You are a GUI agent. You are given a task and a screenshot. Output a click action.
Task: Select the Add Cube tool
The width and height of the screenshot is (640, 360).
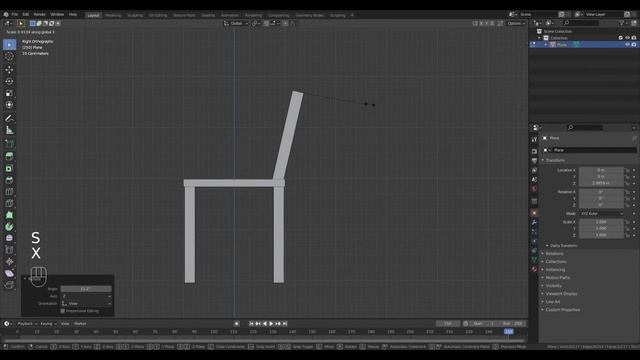pos(9,144)
